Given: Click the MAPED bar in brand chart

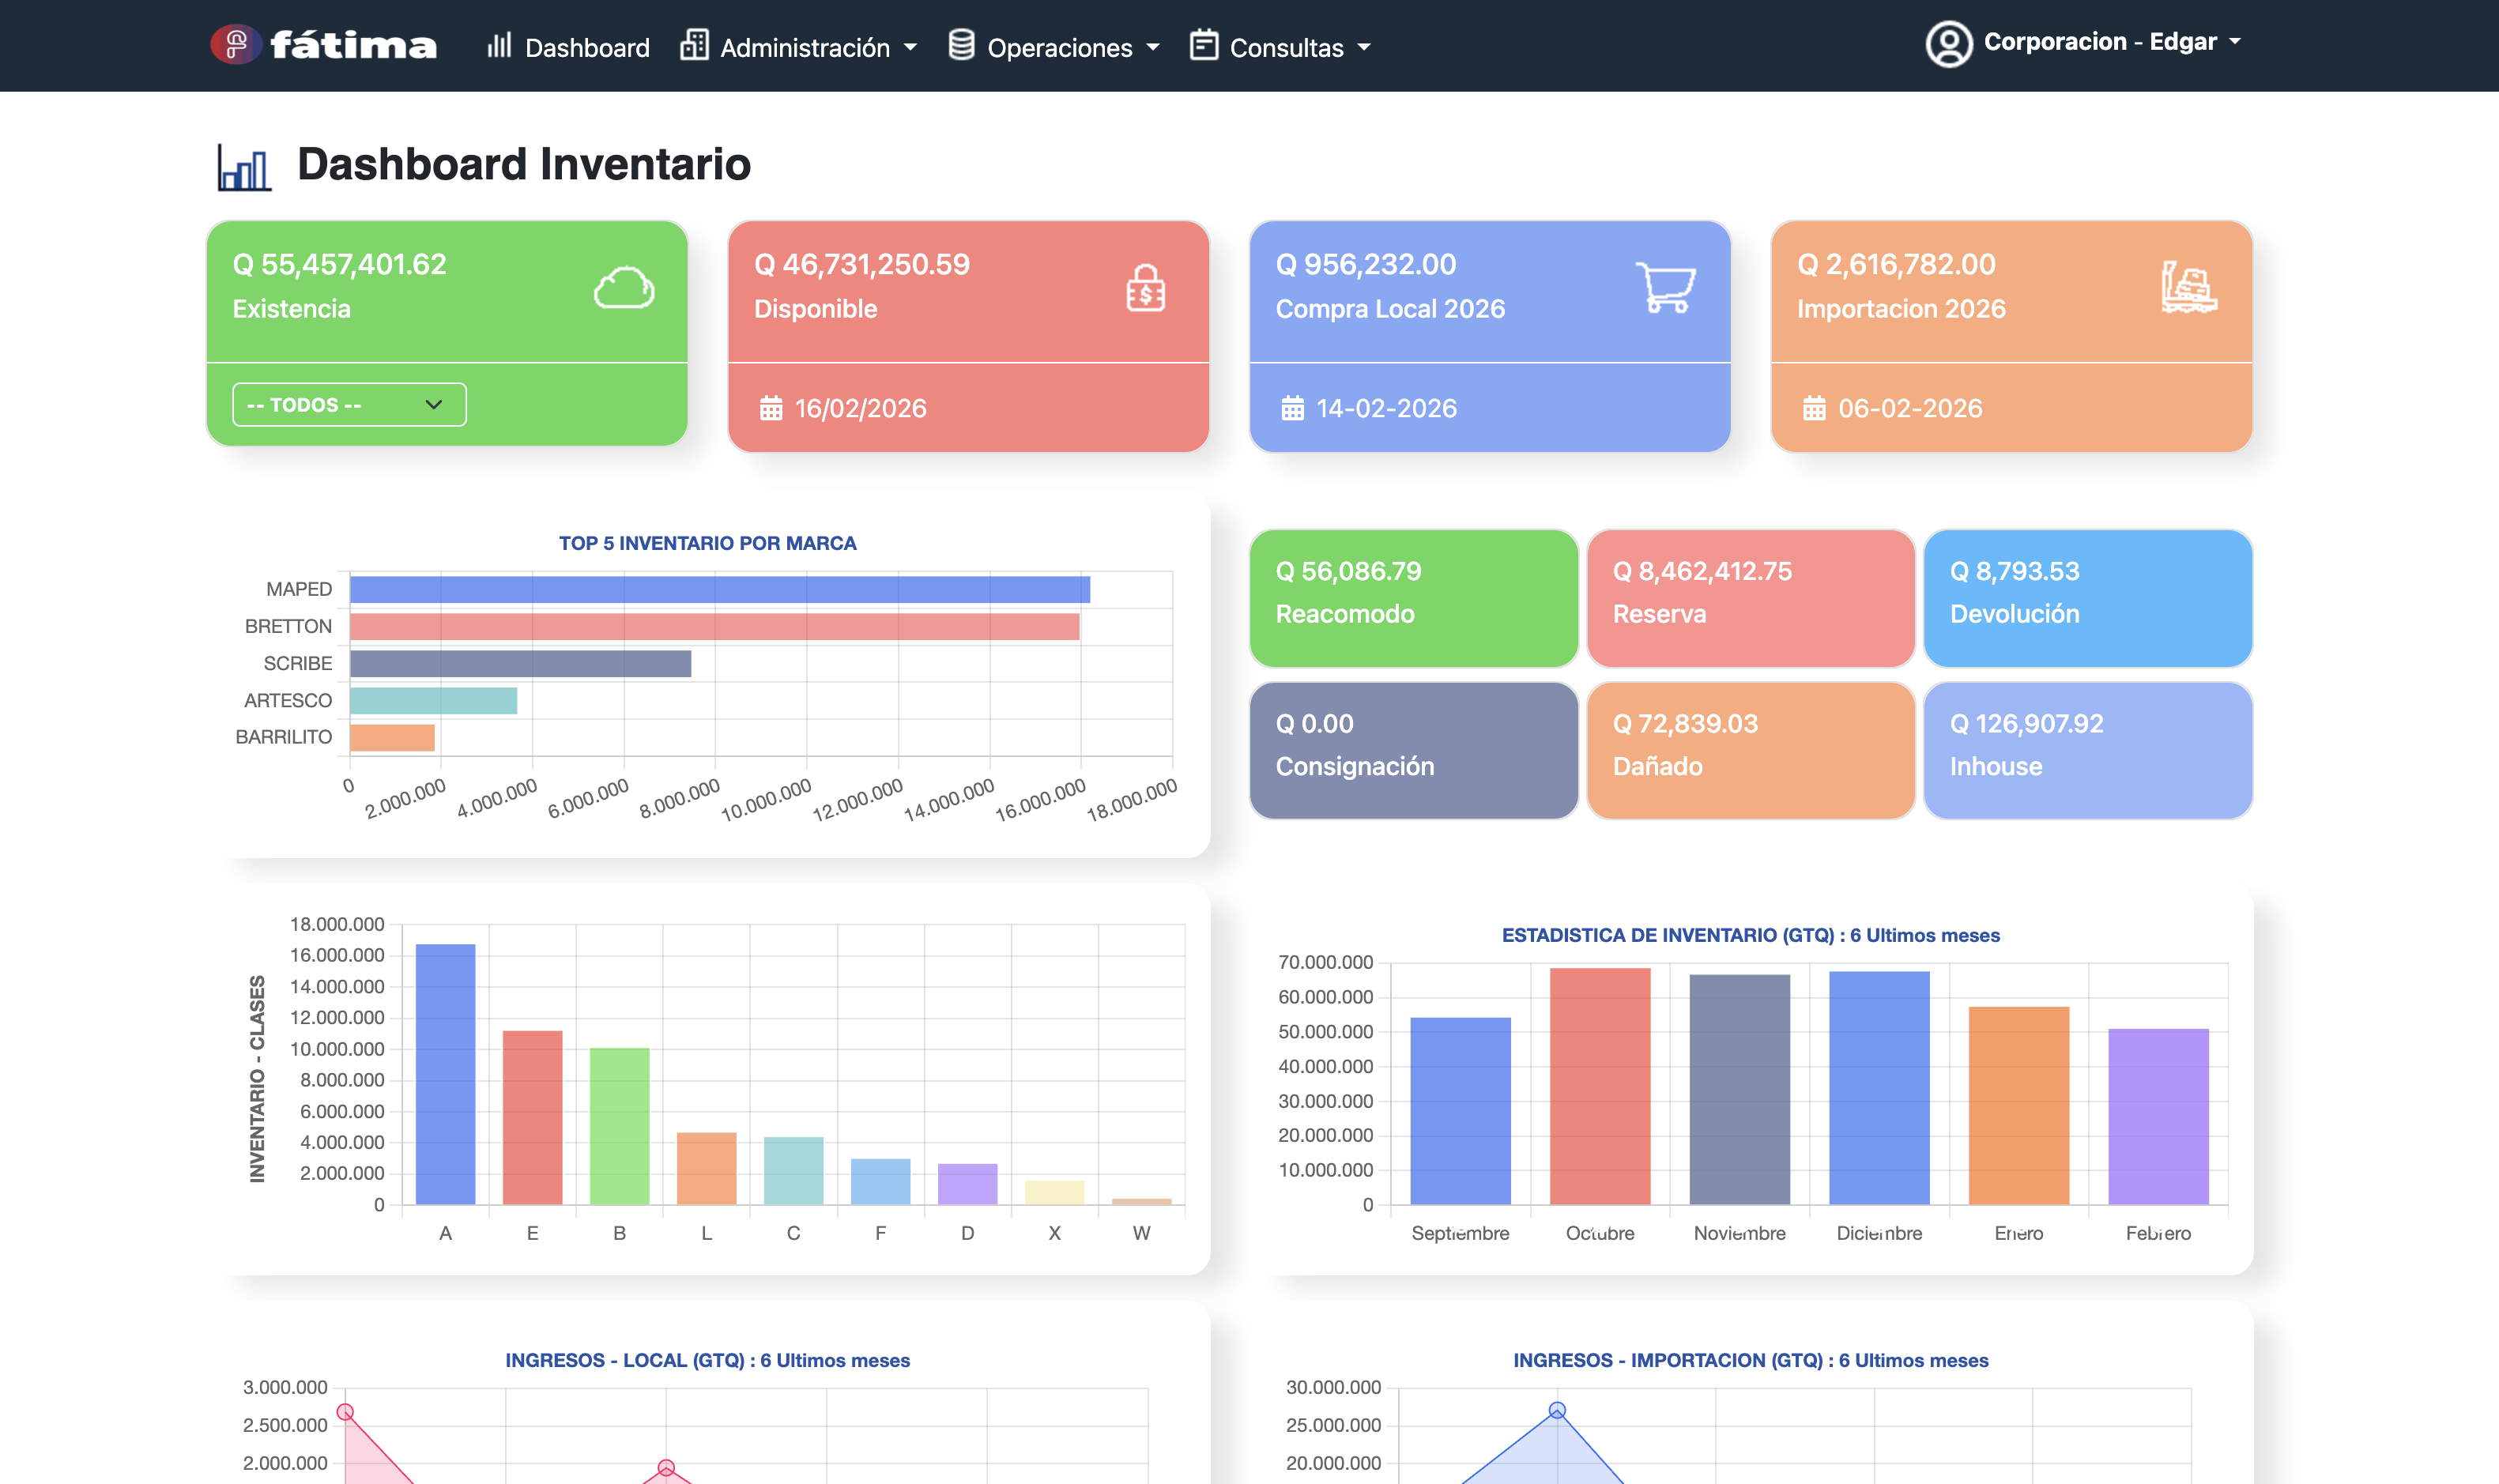Looking at the screenshot, I should pyautogui.click(x=720, y=590).
